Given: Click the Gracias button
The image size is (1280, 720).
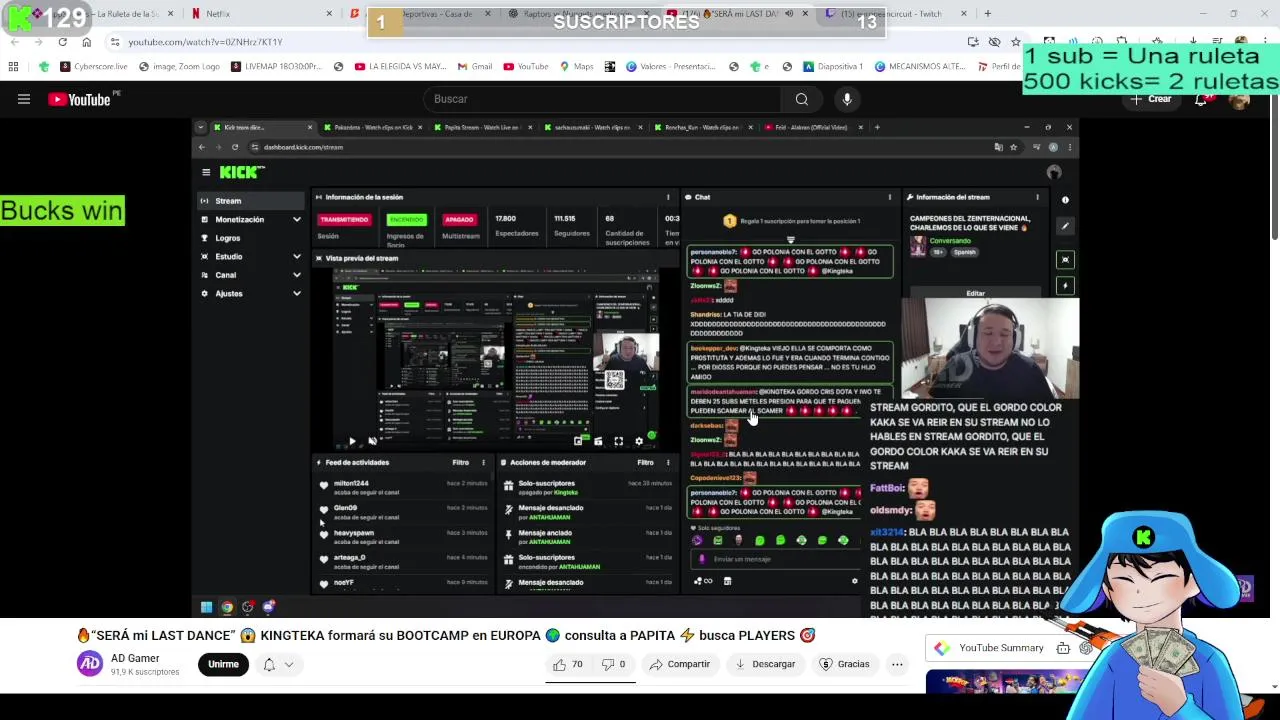Looking at the screenshot, I should point(845,664).
